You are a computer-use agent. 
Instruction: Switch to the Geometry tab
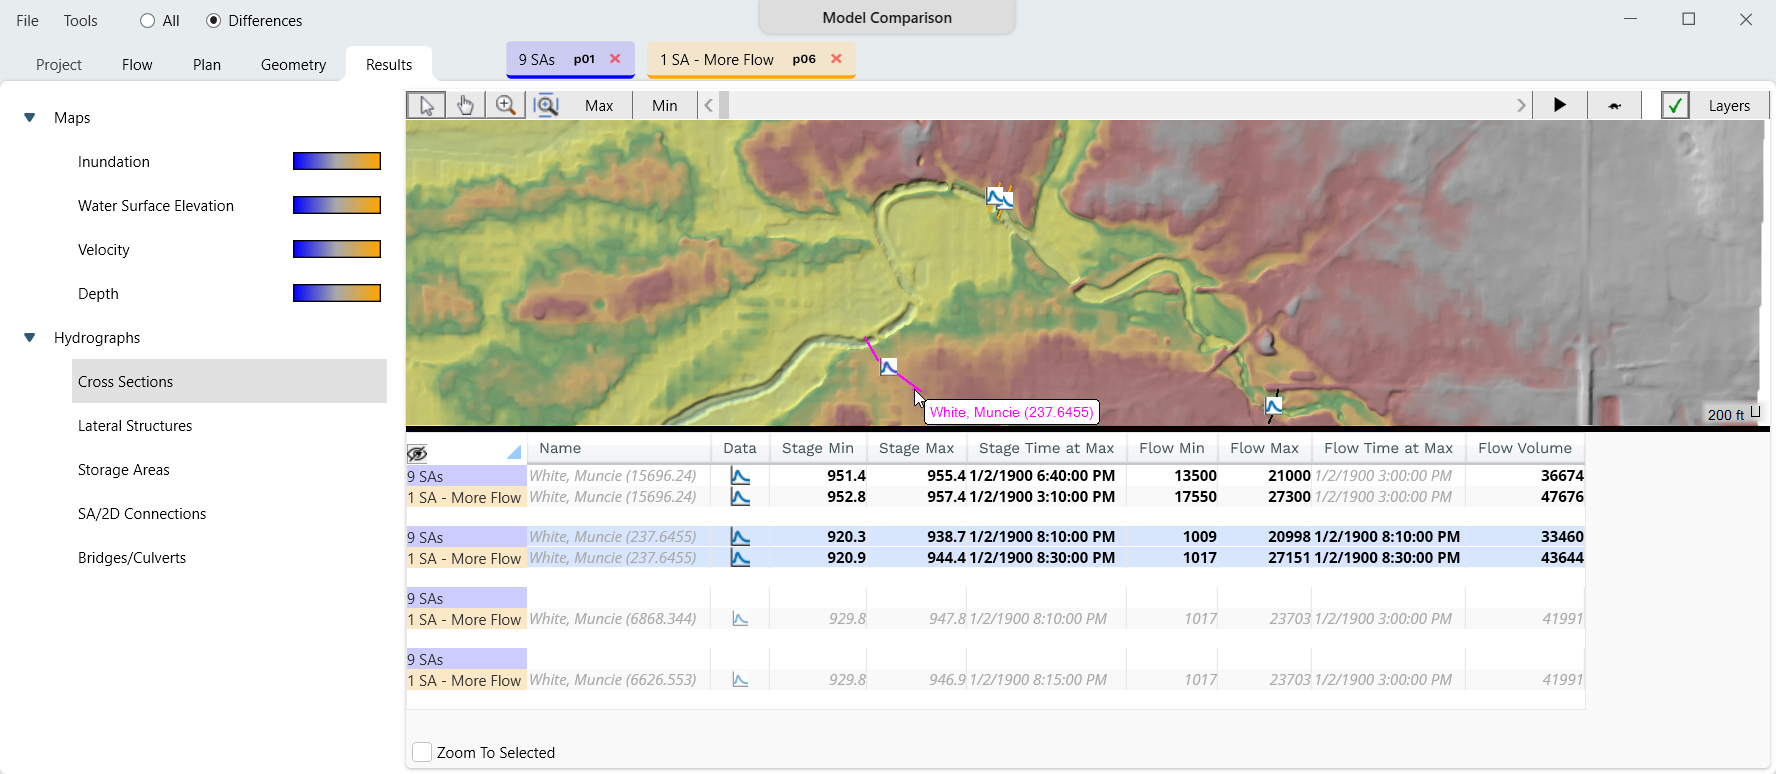(293, 65)
